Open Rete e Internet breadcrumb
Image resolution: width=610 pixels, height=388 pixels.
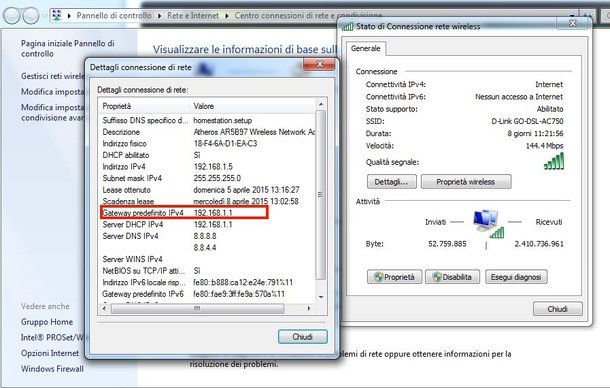click(x=193, y=16)
